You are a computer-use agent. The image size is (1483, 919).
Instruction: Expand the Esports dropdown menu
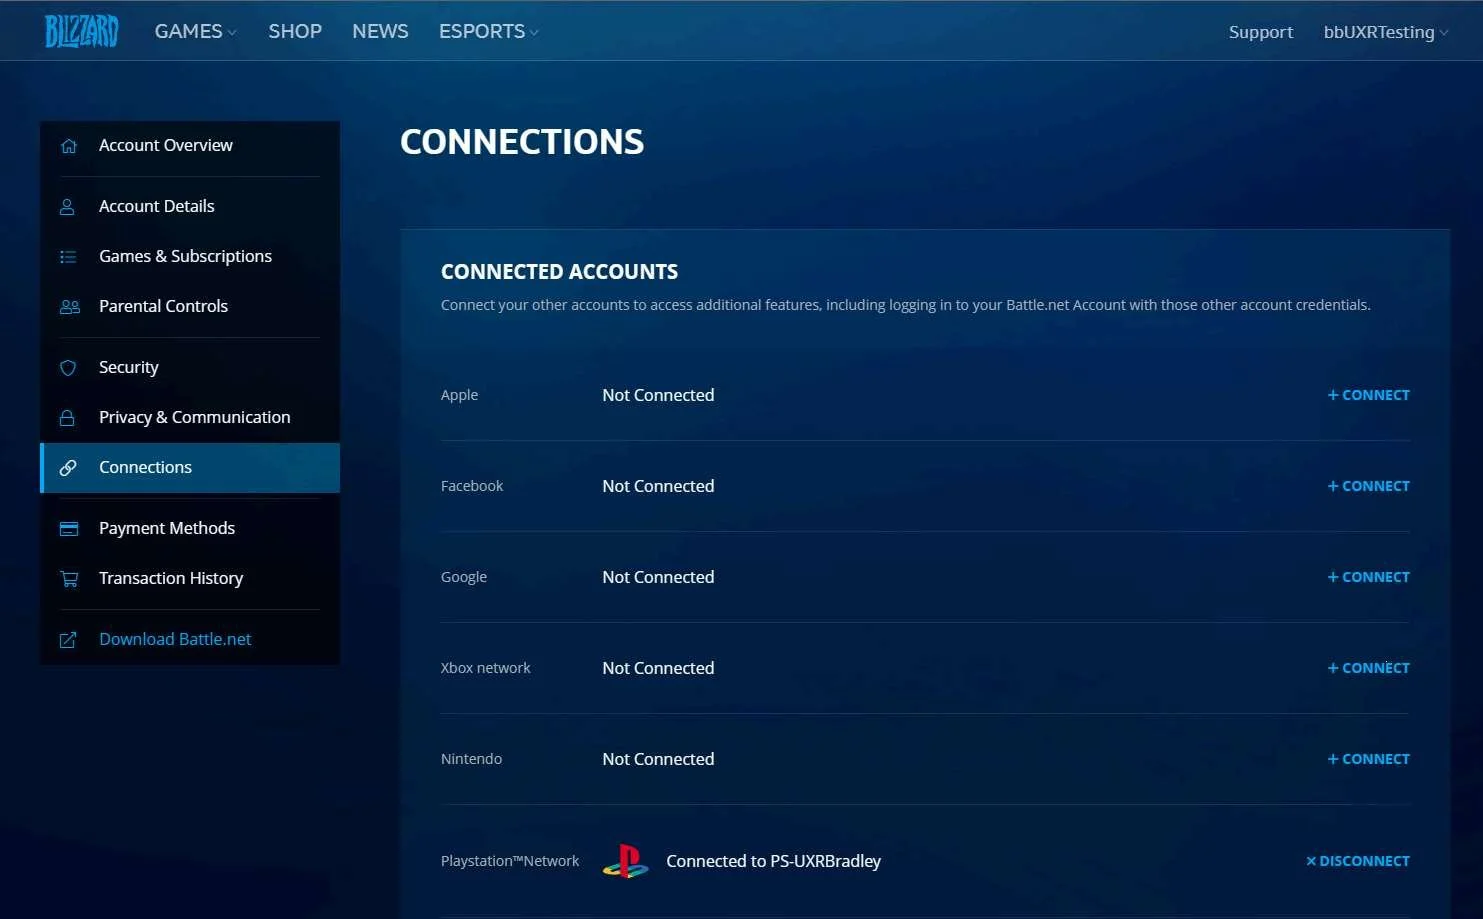[x=489, y=31]
